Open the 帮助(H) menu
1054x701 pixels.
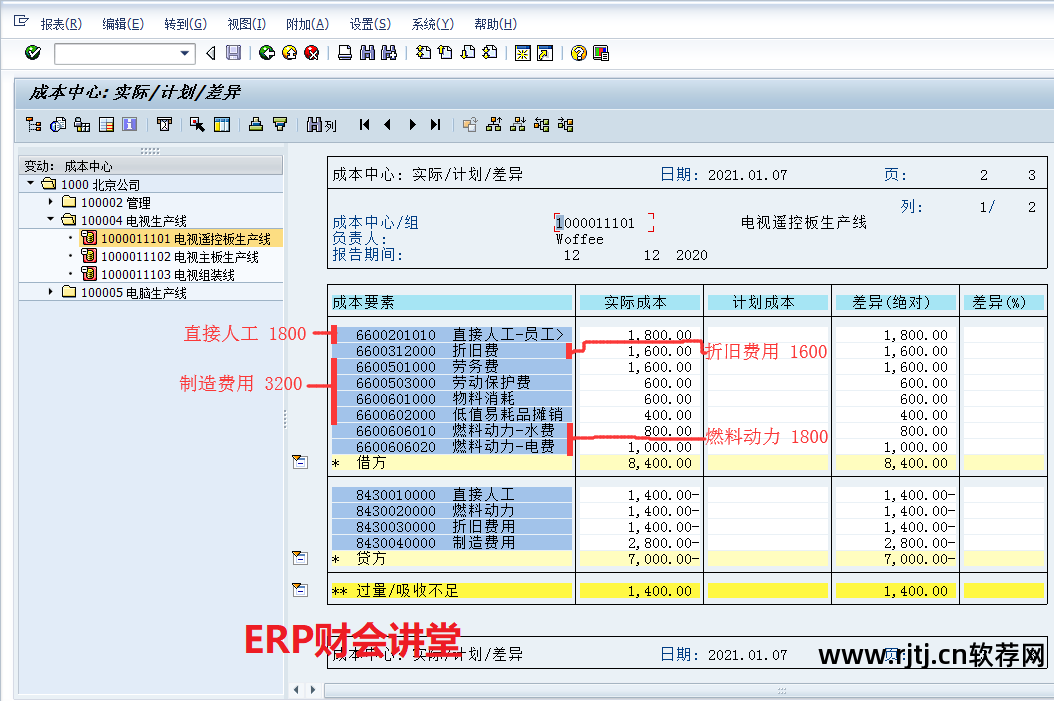[x=495, y=24]
